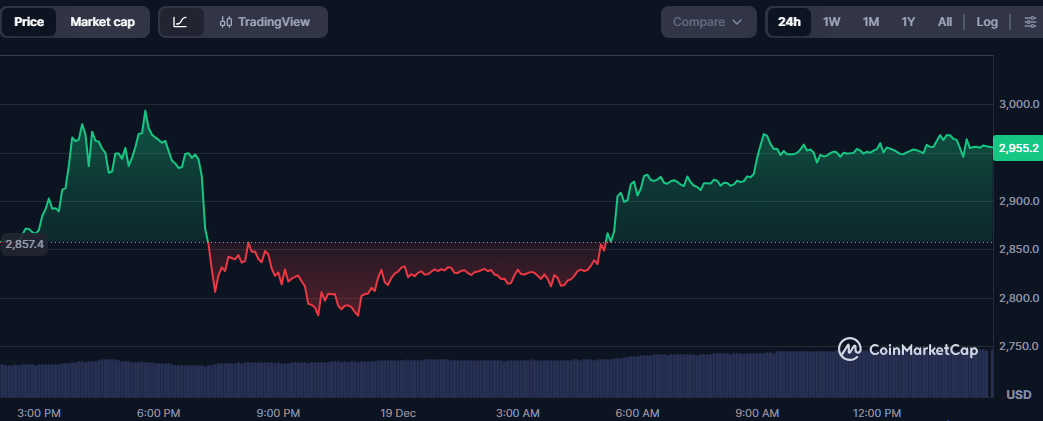
Task: Click the volume bars at chart bottom
Action: 500,378
